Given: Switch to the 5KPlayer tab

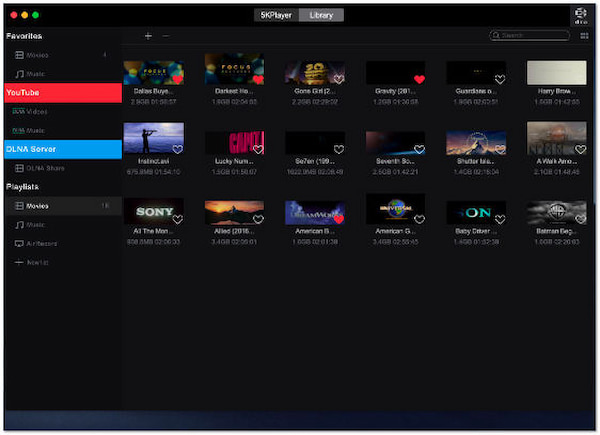Looking at the screenshot, I should 276,15.
